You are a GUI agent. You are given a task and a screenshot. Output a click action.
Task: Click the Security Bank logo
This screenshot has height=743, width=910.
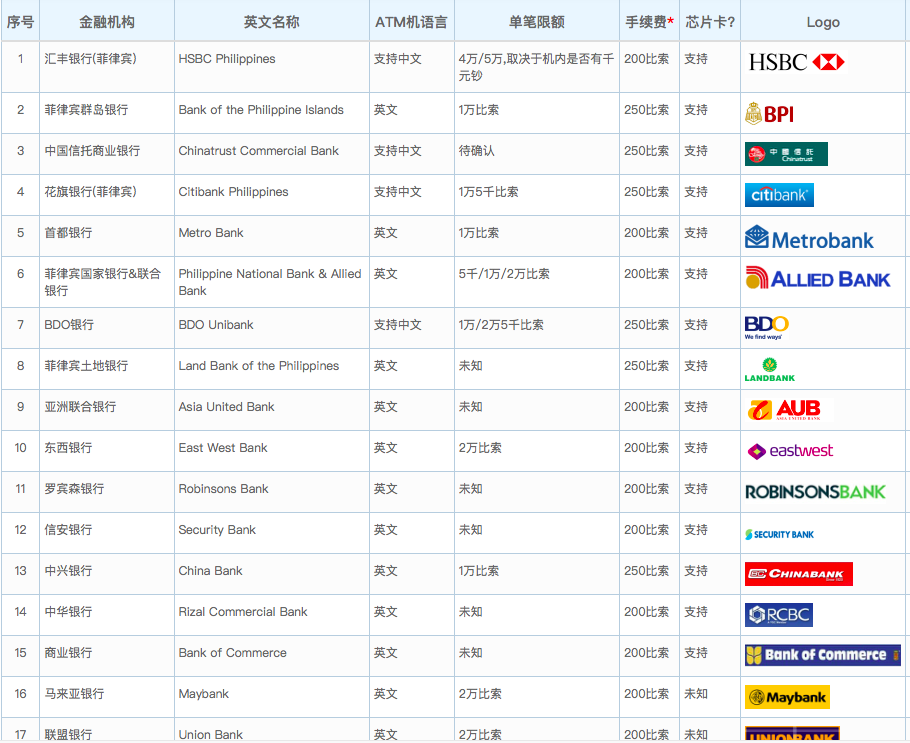point(779,534)
